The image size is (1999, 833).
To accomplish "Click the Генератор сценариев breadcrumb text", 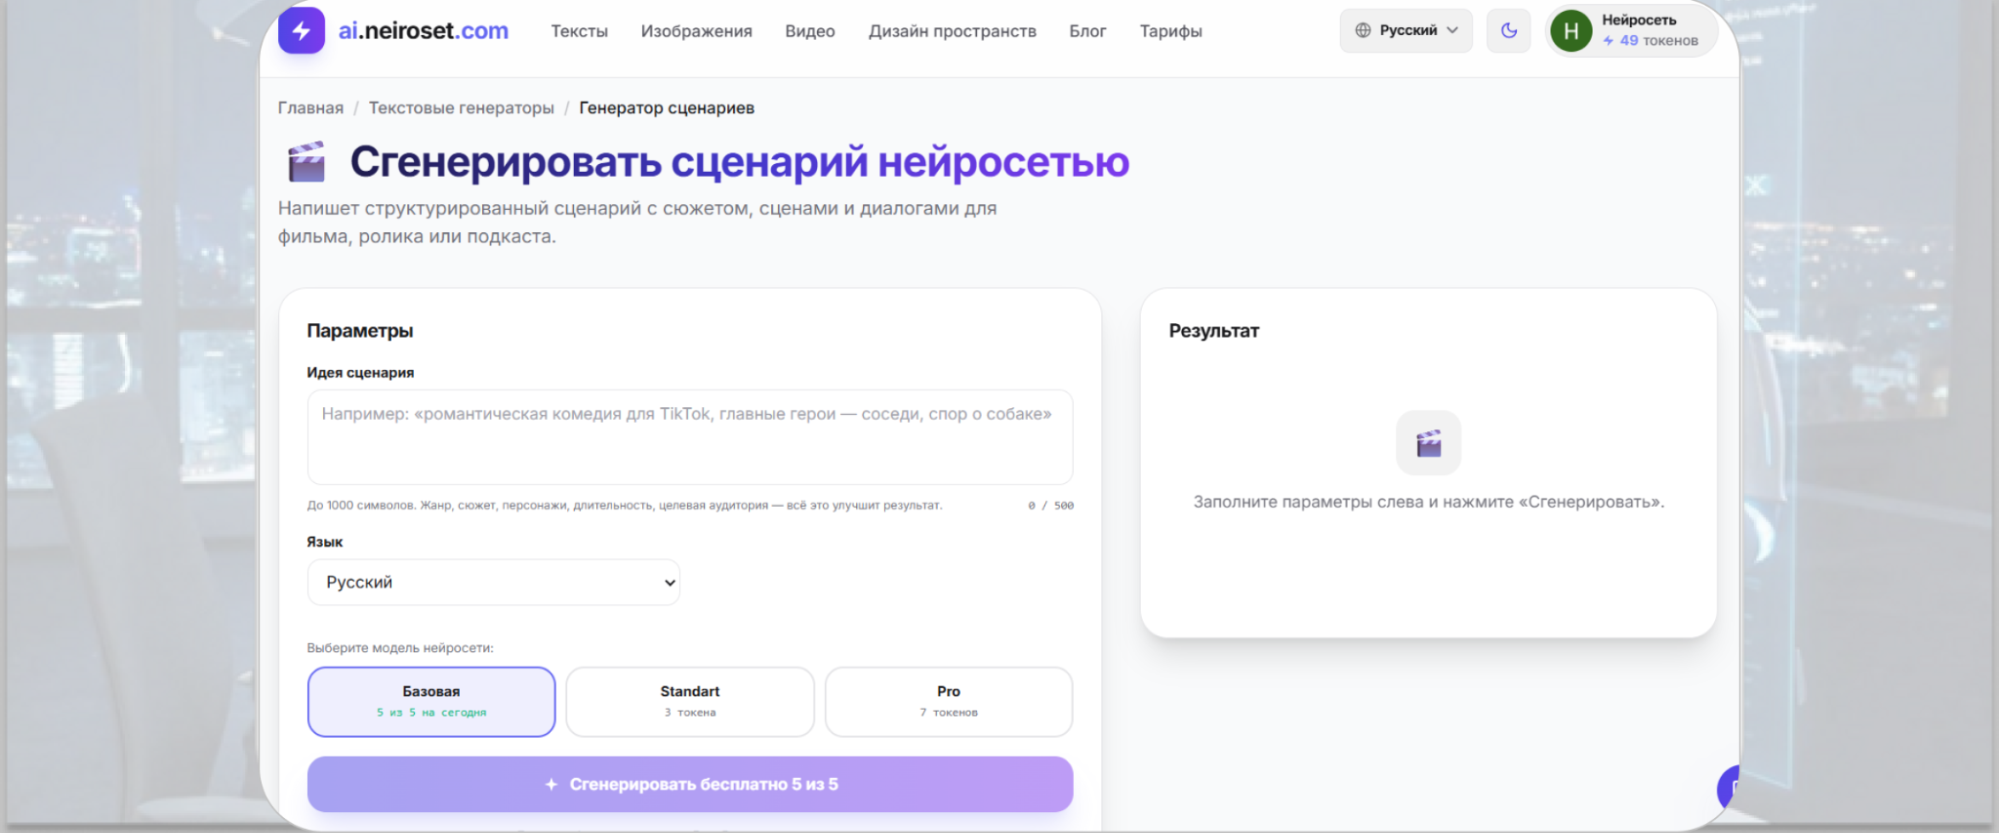I will (666, 108).
